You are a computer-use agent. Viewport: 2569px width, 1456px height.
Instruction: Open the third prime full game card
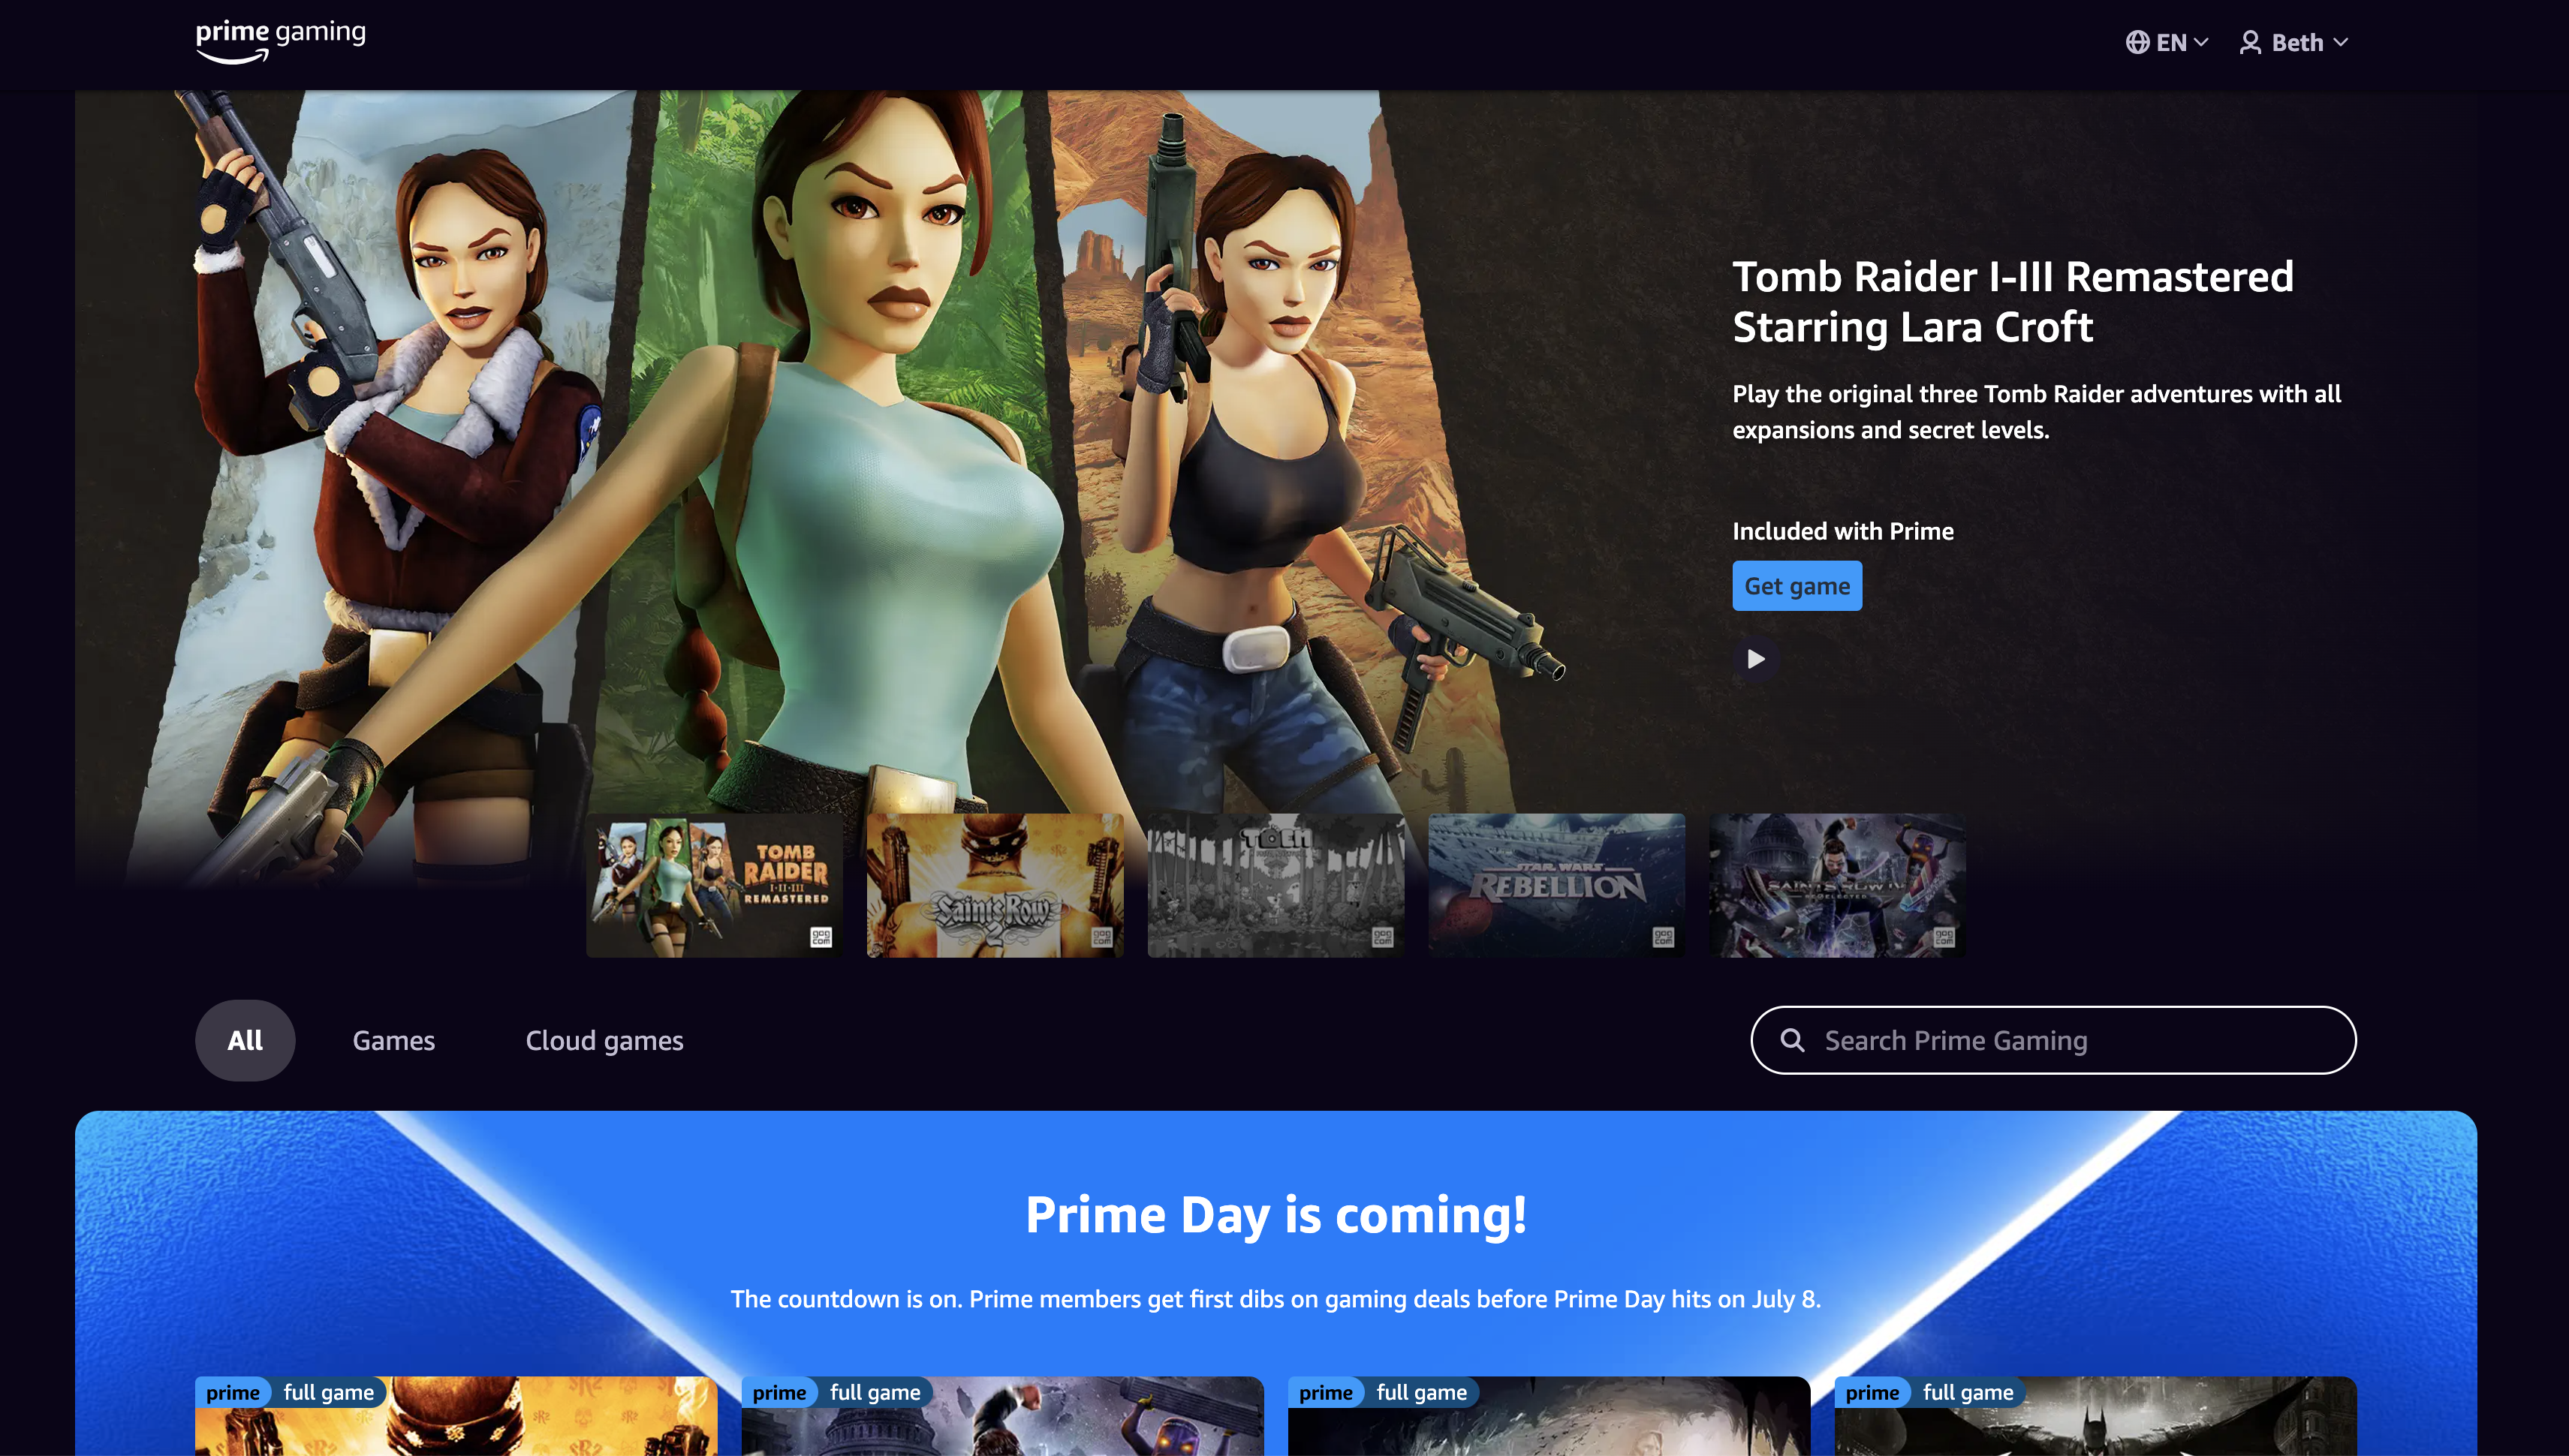pyautogui.click(x=1549, y=1416)
